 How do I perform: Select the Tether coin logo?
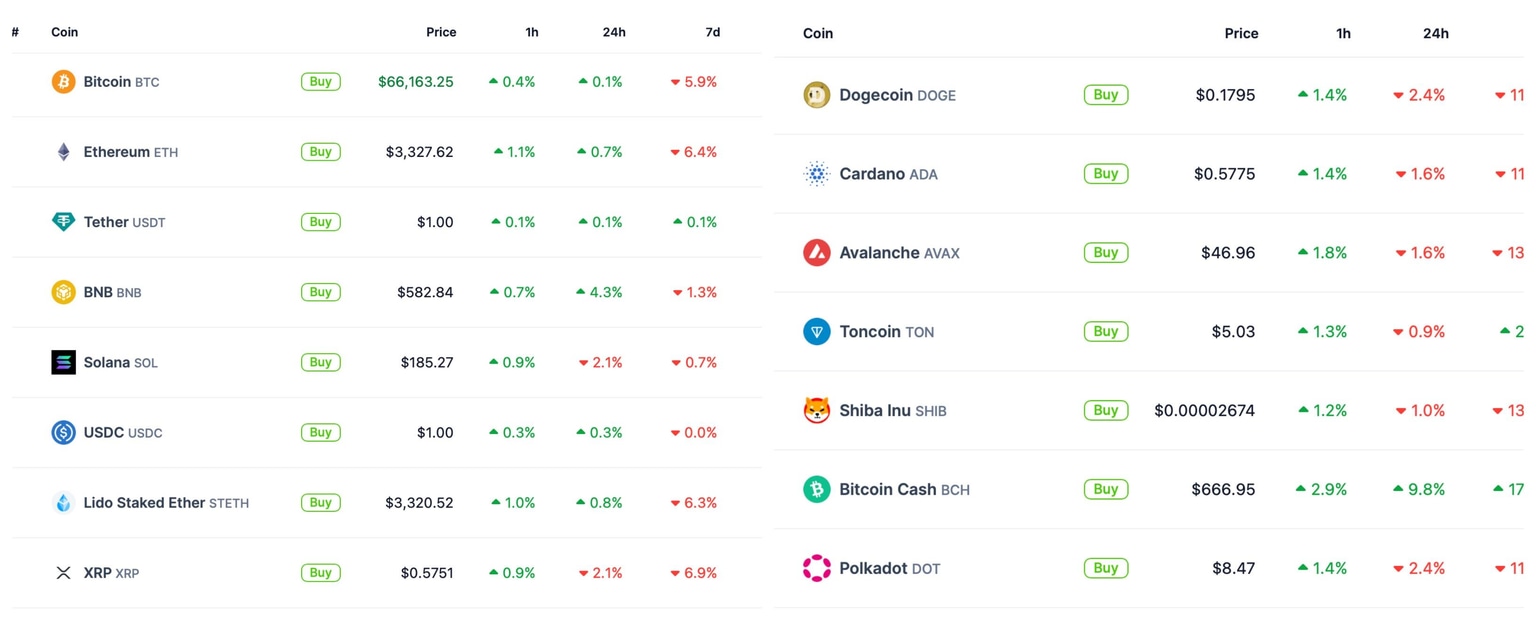(63, 221)
